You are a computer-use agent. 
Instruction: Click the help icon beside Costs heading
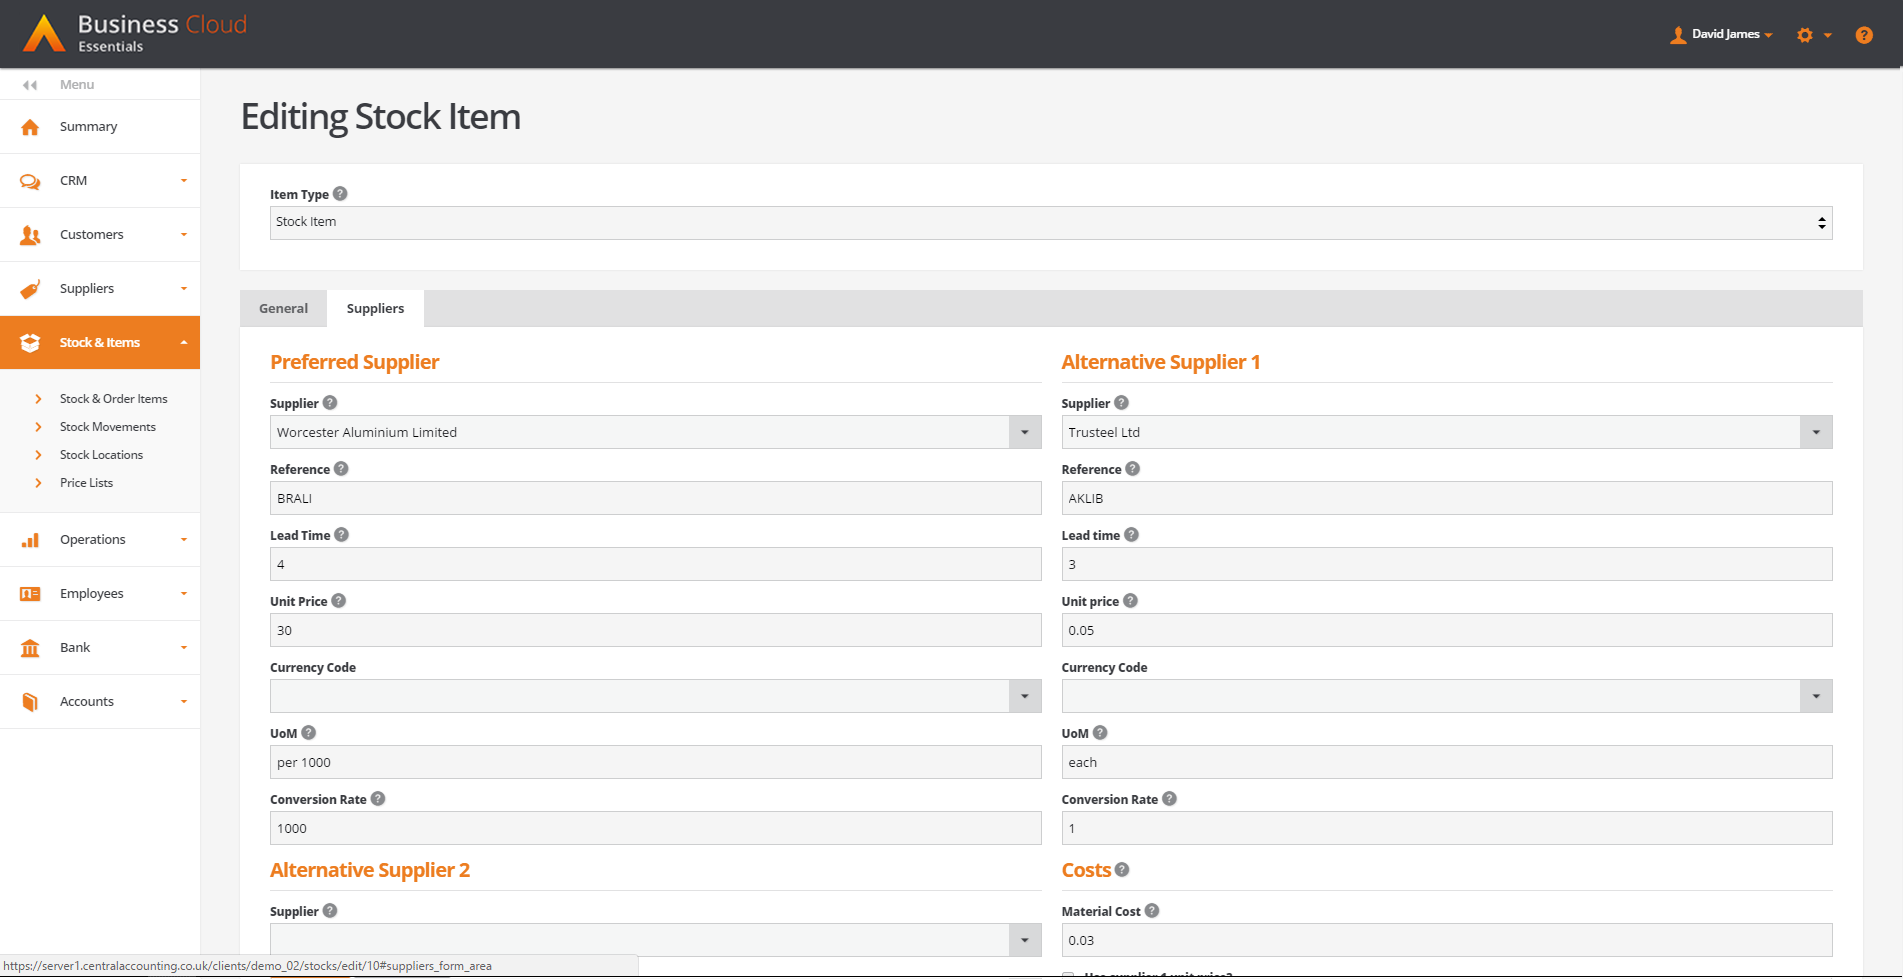[x=1122, y=870]
